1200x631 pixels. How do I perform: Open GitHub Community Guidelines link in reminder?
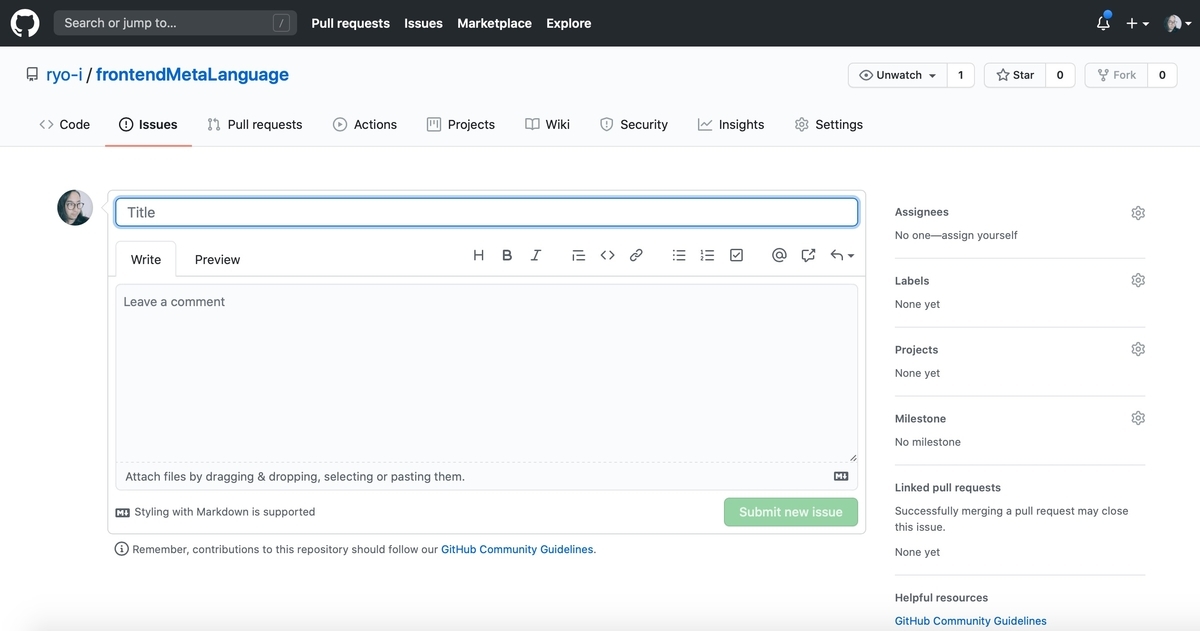(517, 549)
